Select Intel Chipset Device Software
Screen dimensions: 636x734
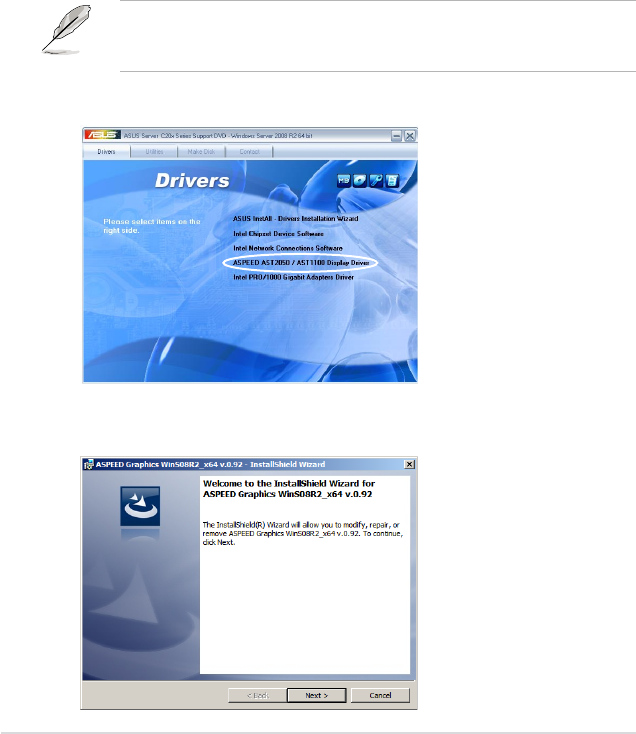click(x=278, y=234)
